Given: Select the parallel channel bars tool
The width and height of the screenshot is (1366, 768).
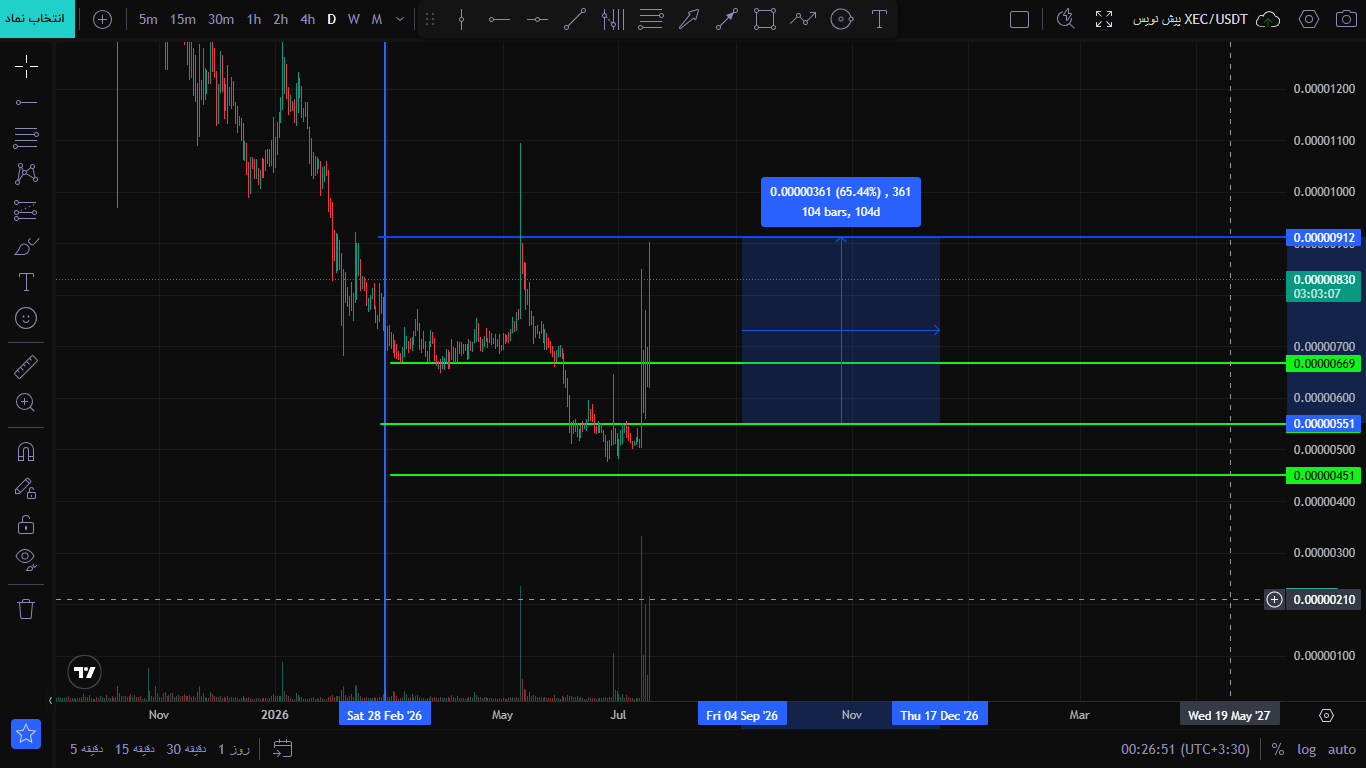Looking at the screenshot, I should [613, 19].
